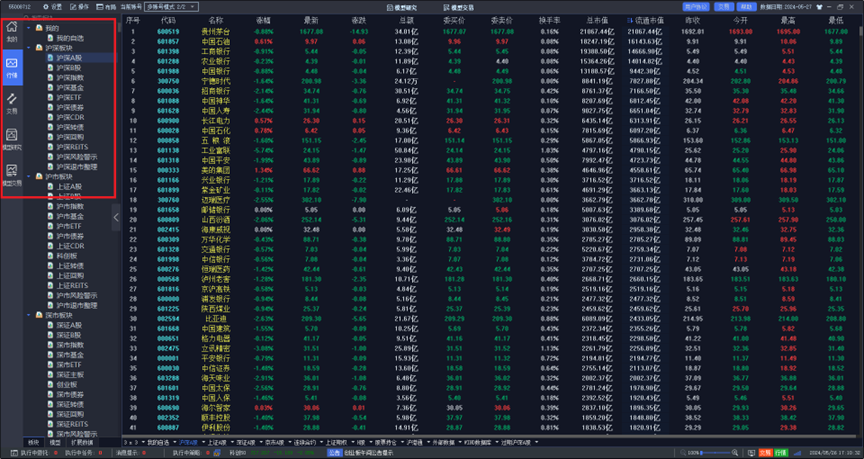Select 创业板 in the tree
864x459 pixels.
pos(67,385)
